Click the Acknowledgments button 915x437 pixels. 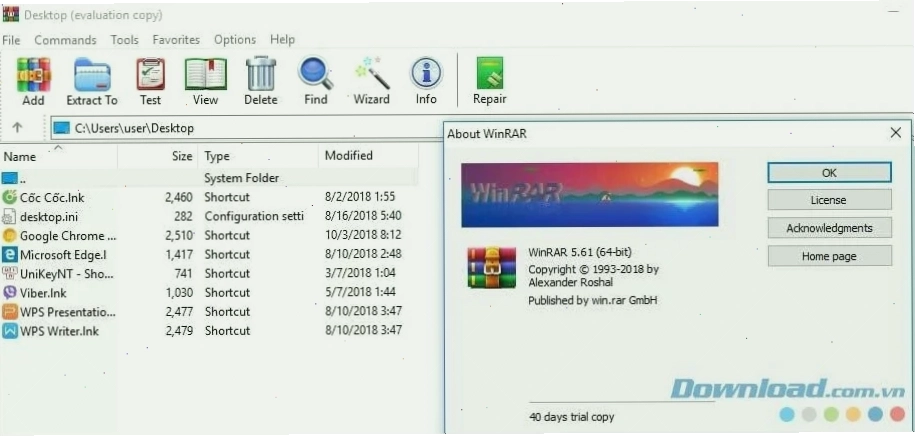click(x=829, y=228)
